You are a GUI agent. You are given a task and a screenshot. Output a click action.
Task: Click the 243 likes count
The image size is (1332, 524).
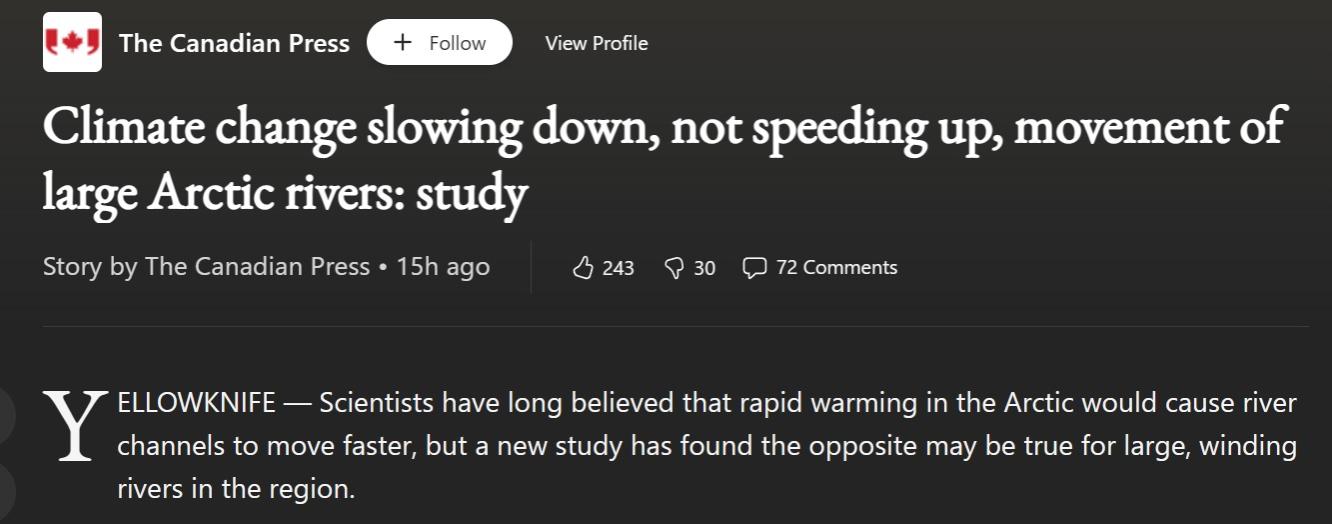pyautogui.click(x=618, y=268)
